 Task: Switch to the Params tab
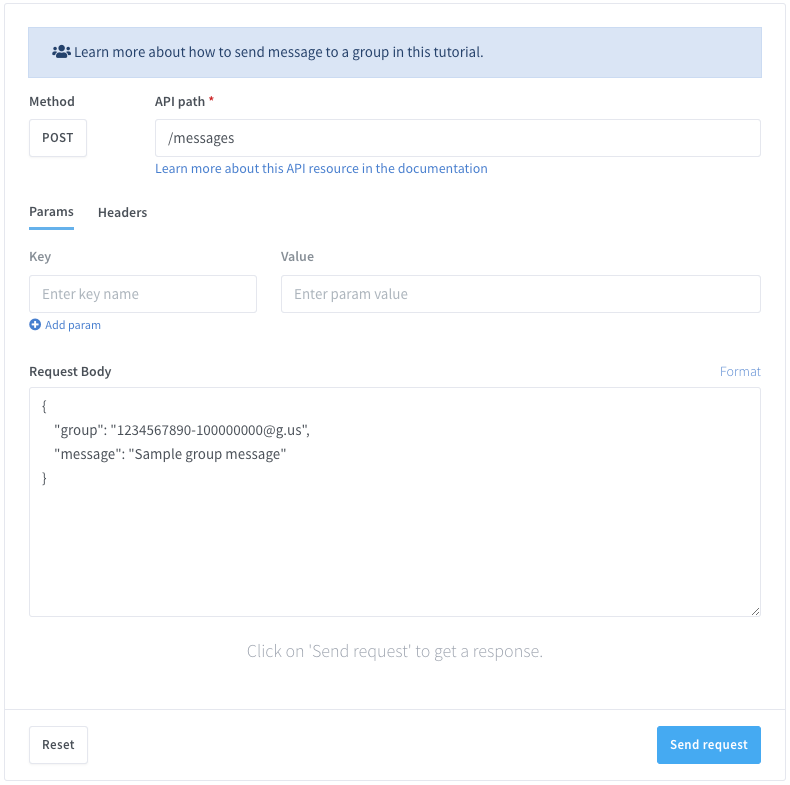pos(51,212)
